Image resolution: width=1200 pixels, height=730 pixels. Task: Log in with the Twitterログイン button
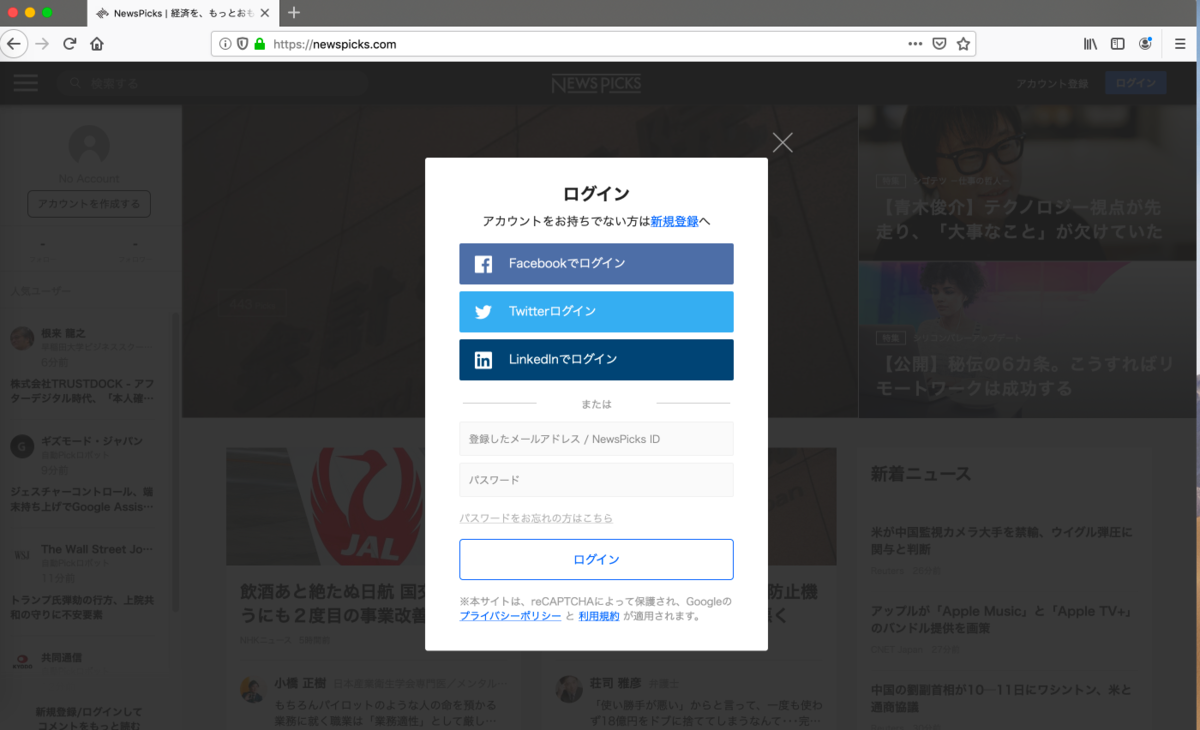(597, 312)
